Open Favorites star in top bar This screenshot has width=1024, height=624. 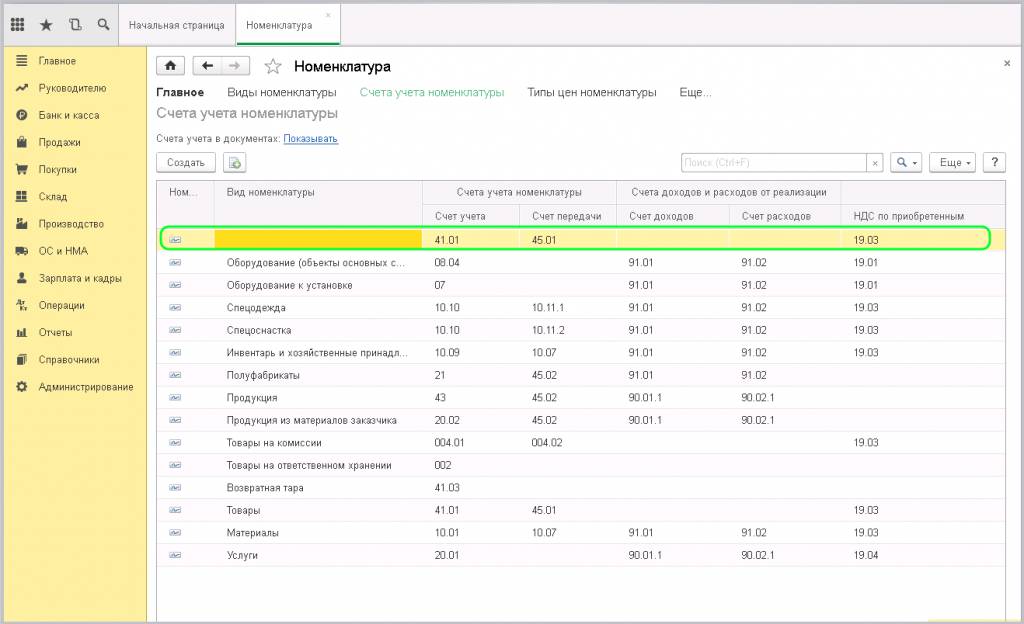(x=46, y=25)
